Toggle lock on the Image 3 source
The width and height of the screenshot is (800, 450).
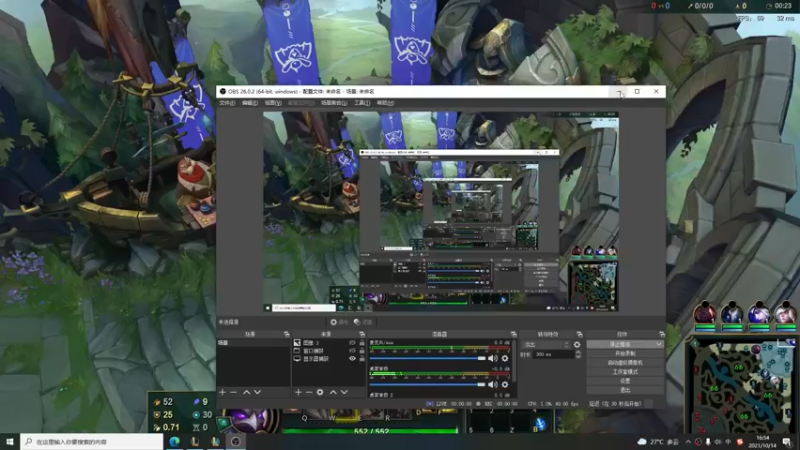point(362,343)
